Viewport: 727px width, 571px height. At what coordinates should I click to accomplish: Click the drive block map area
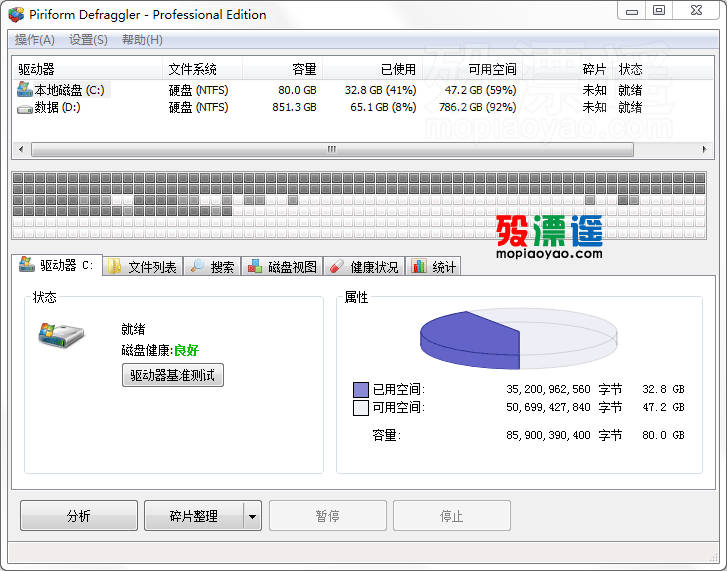359,205
